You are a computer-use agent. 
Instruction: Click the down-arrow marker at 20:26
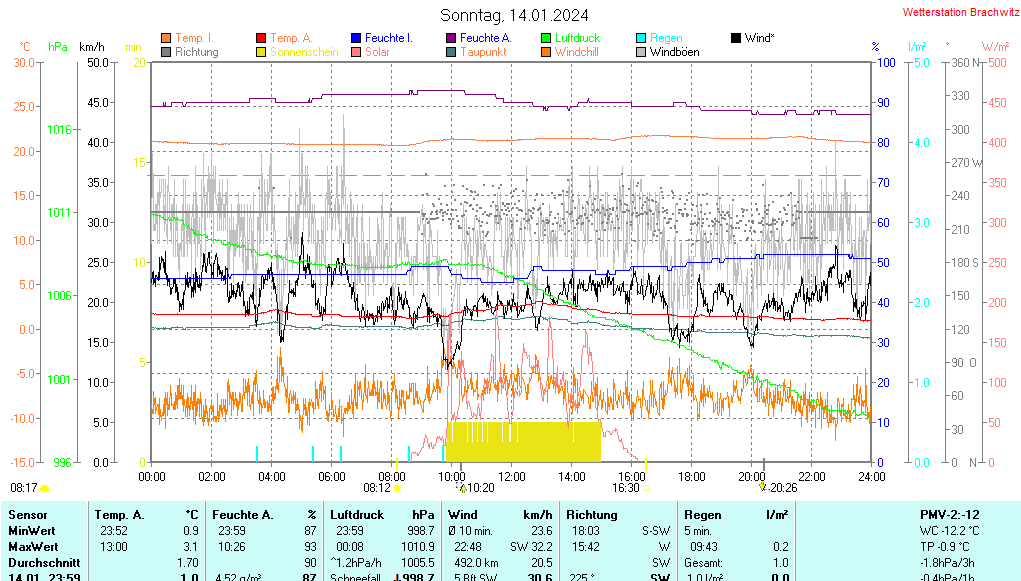click(x=763, y=488)
